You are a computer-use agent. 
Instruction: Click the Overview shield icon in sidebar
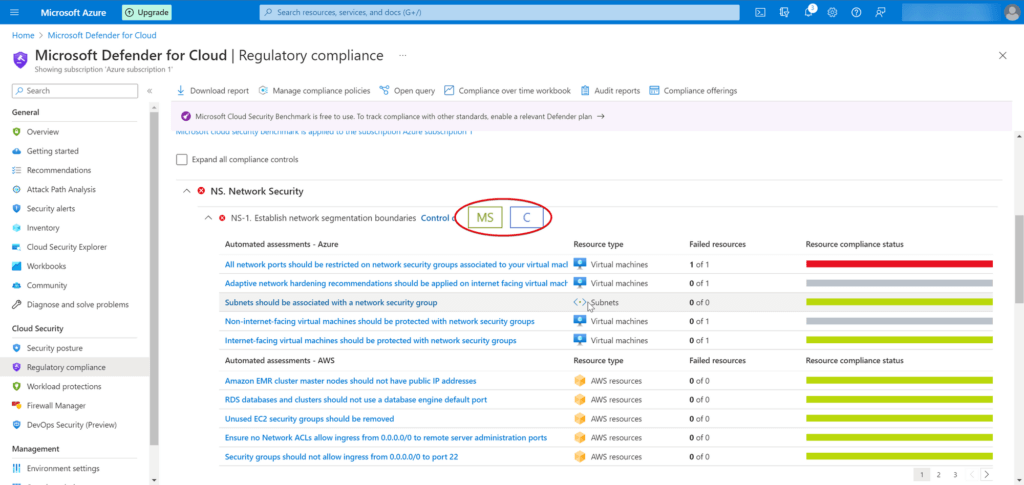(16, 132)
